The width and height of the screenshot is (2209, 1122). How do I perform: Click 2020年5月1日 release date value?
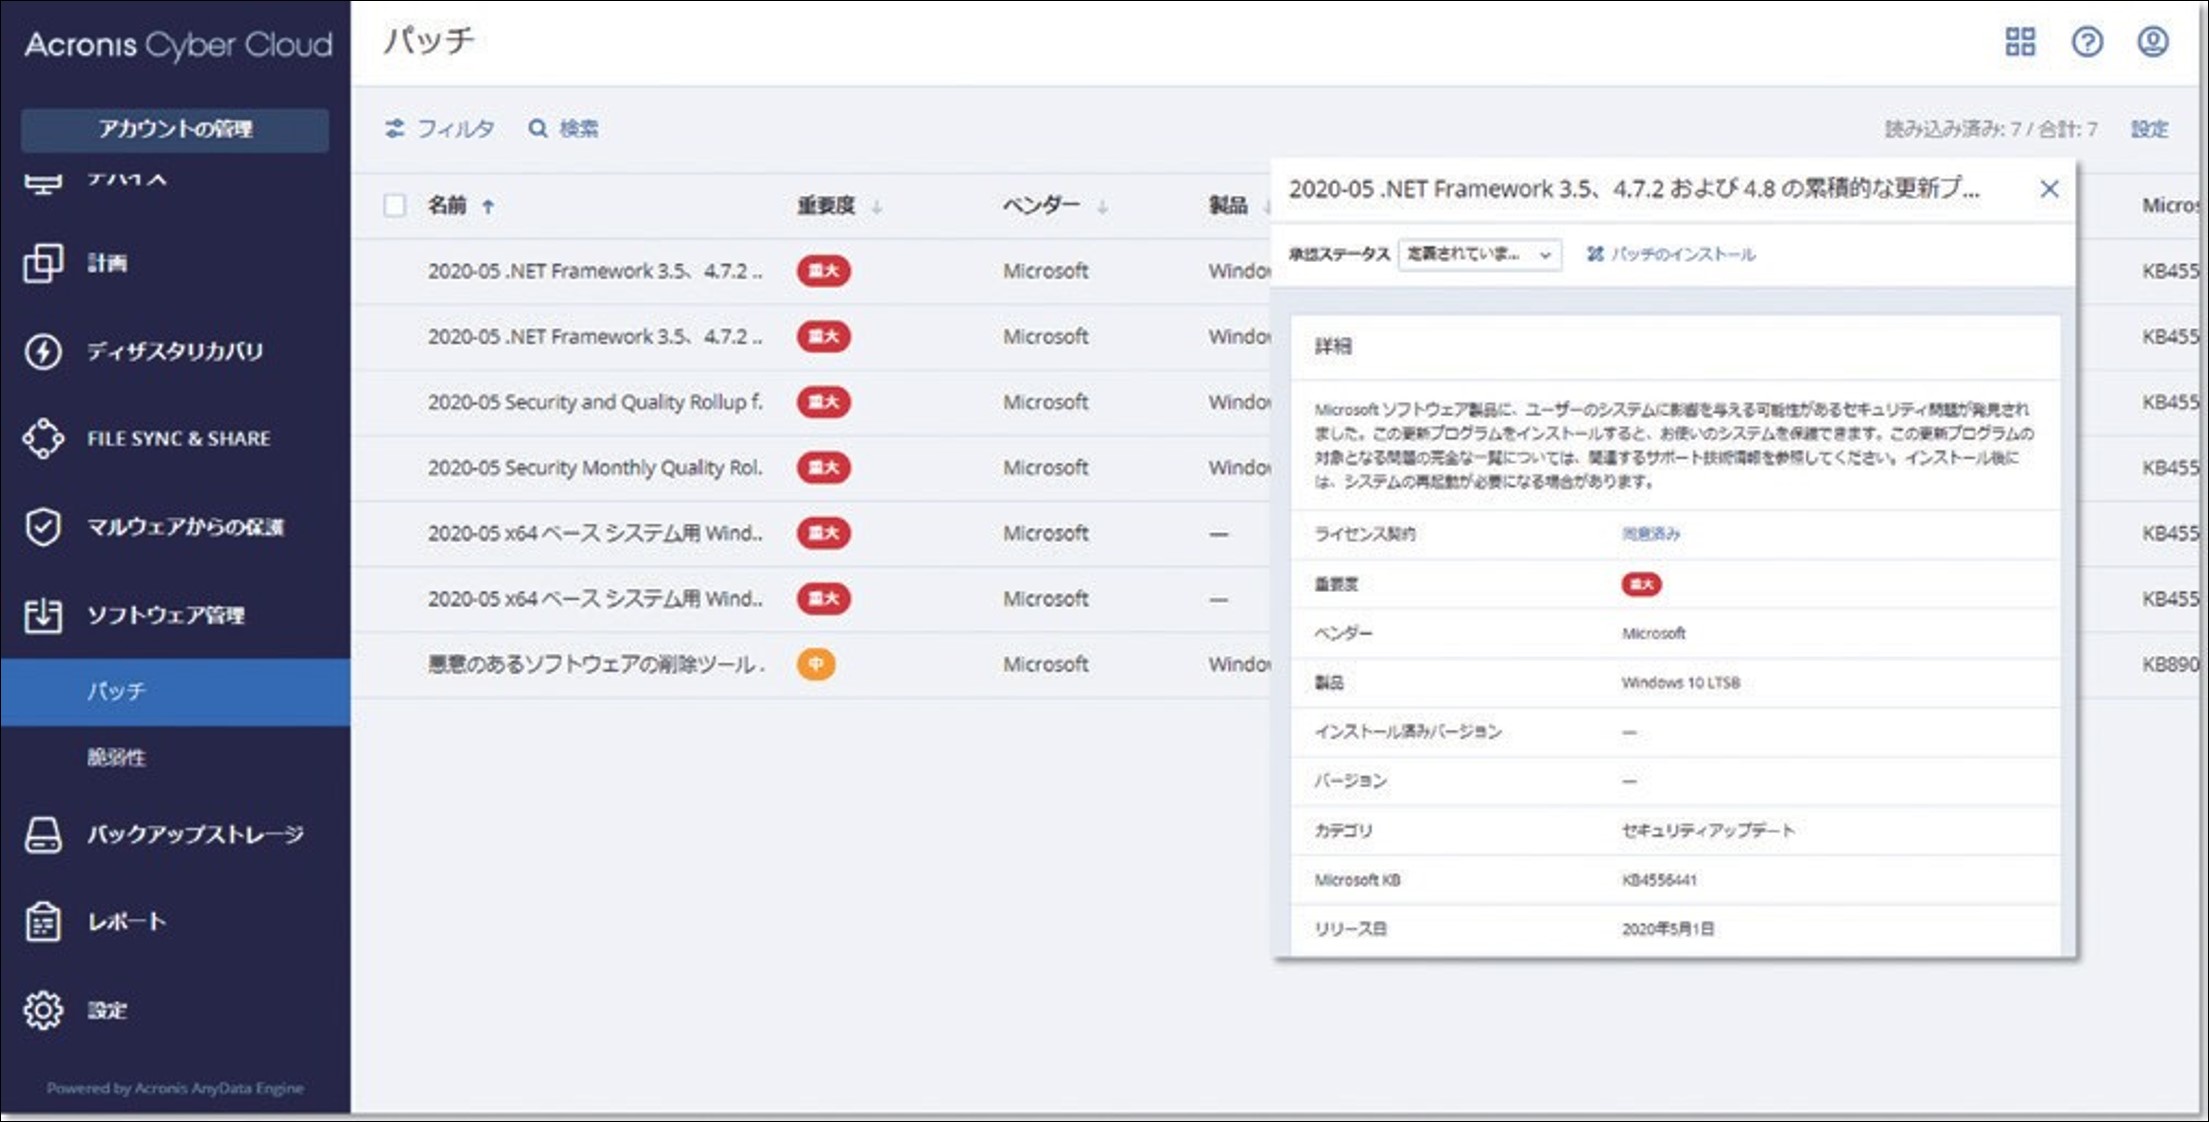click(x=1668, y=929)
